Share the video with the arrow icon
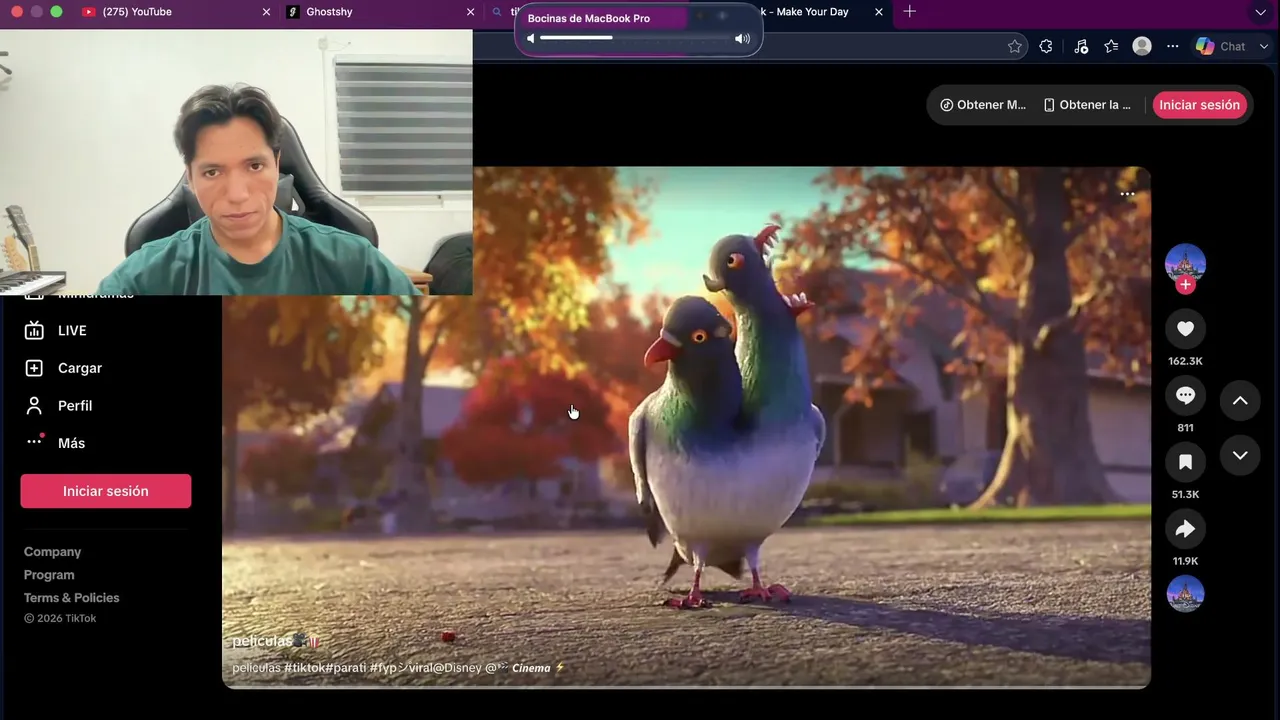Screen dimensions: 1280x720 coord(1185,529)
